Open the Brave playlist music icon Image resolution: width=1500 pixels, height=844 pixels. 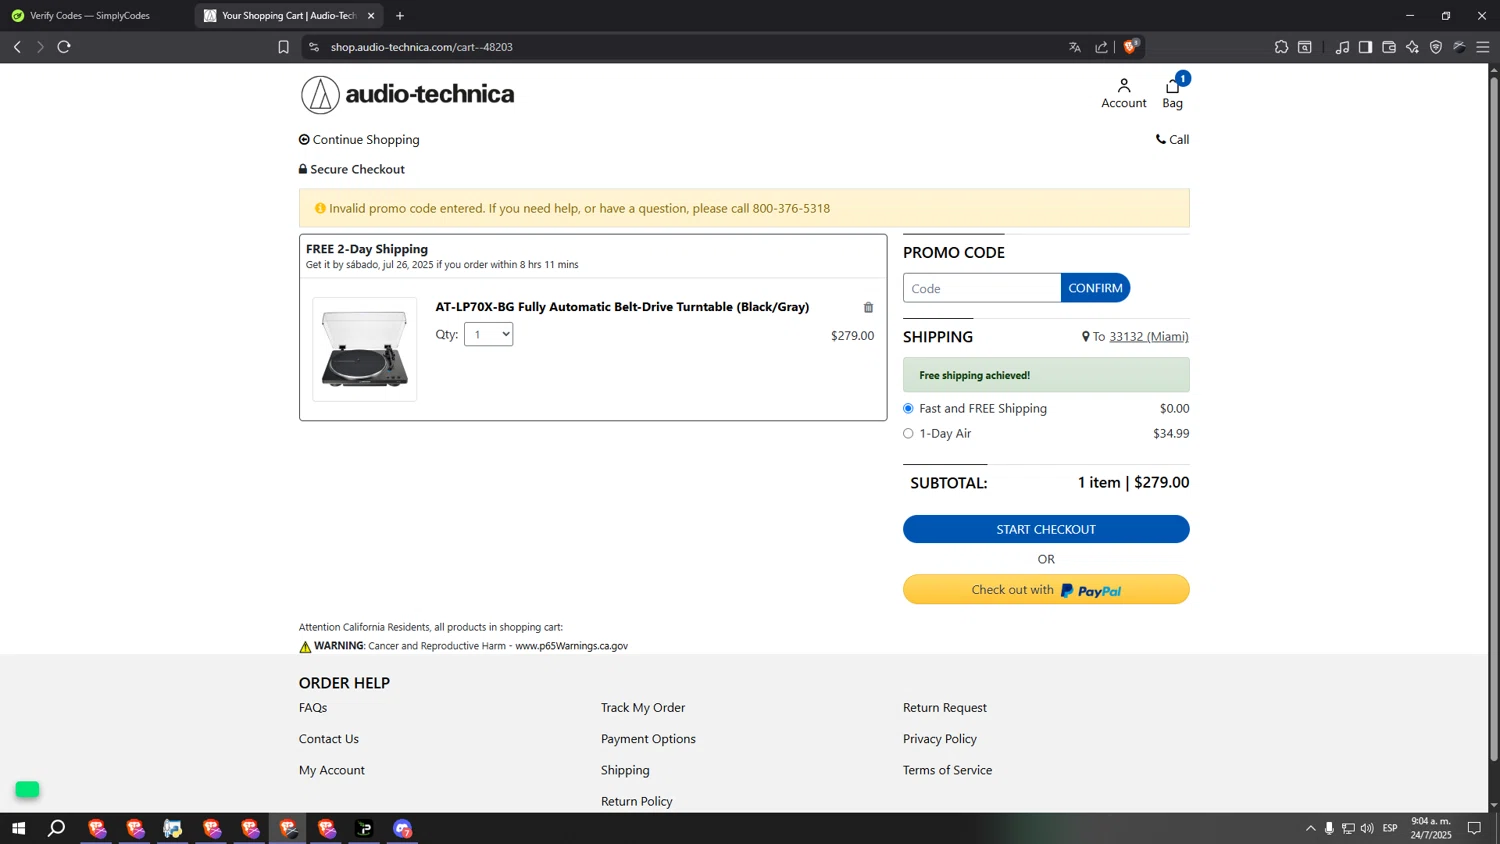(1342, 47)
